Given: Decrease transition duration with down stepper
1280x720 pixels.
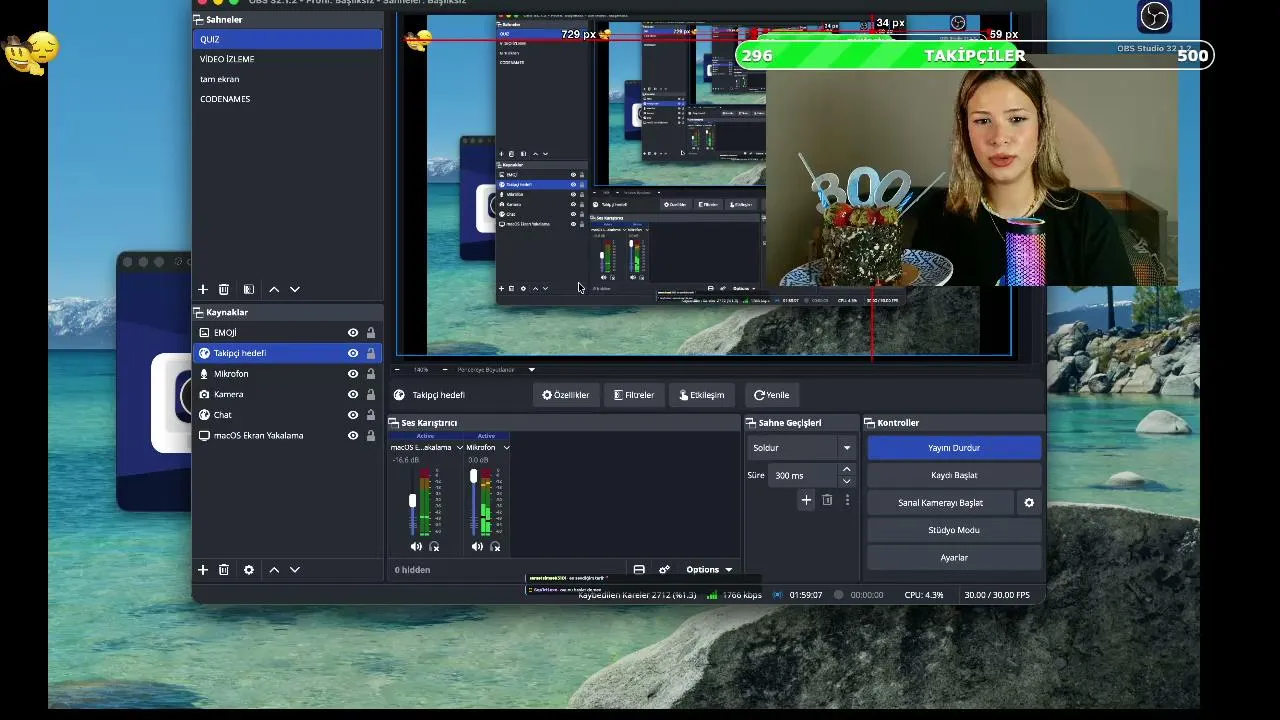Looking at the screenshot, I should pos(847,481).
